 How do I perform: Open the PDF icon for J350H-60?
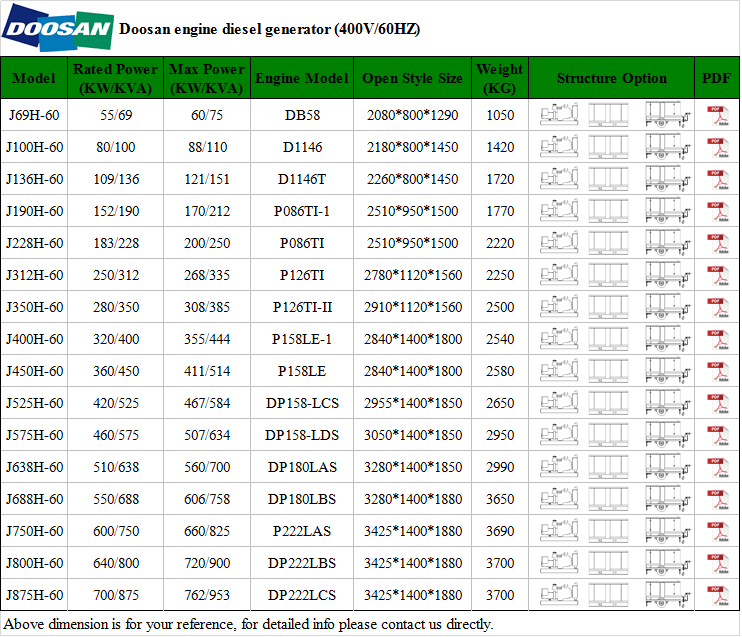718,307
